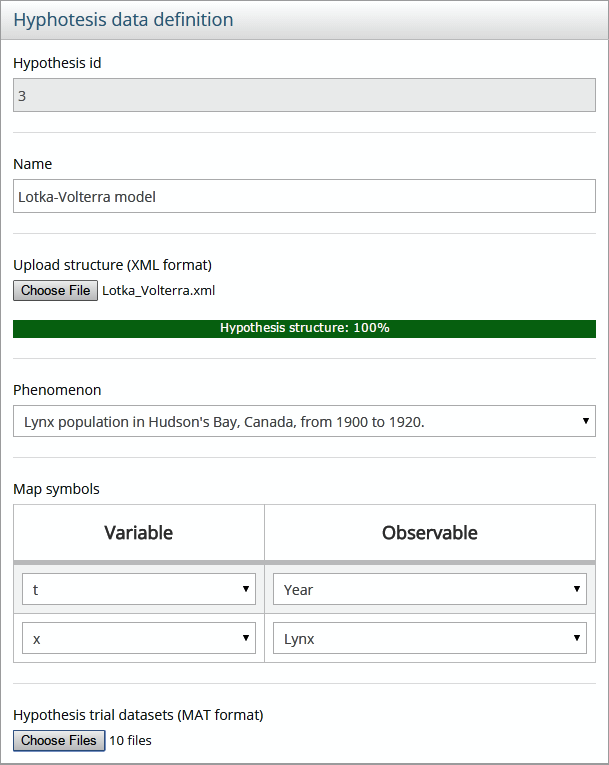
Task: Click the Name label above the text field
Action: click(32, 164)
